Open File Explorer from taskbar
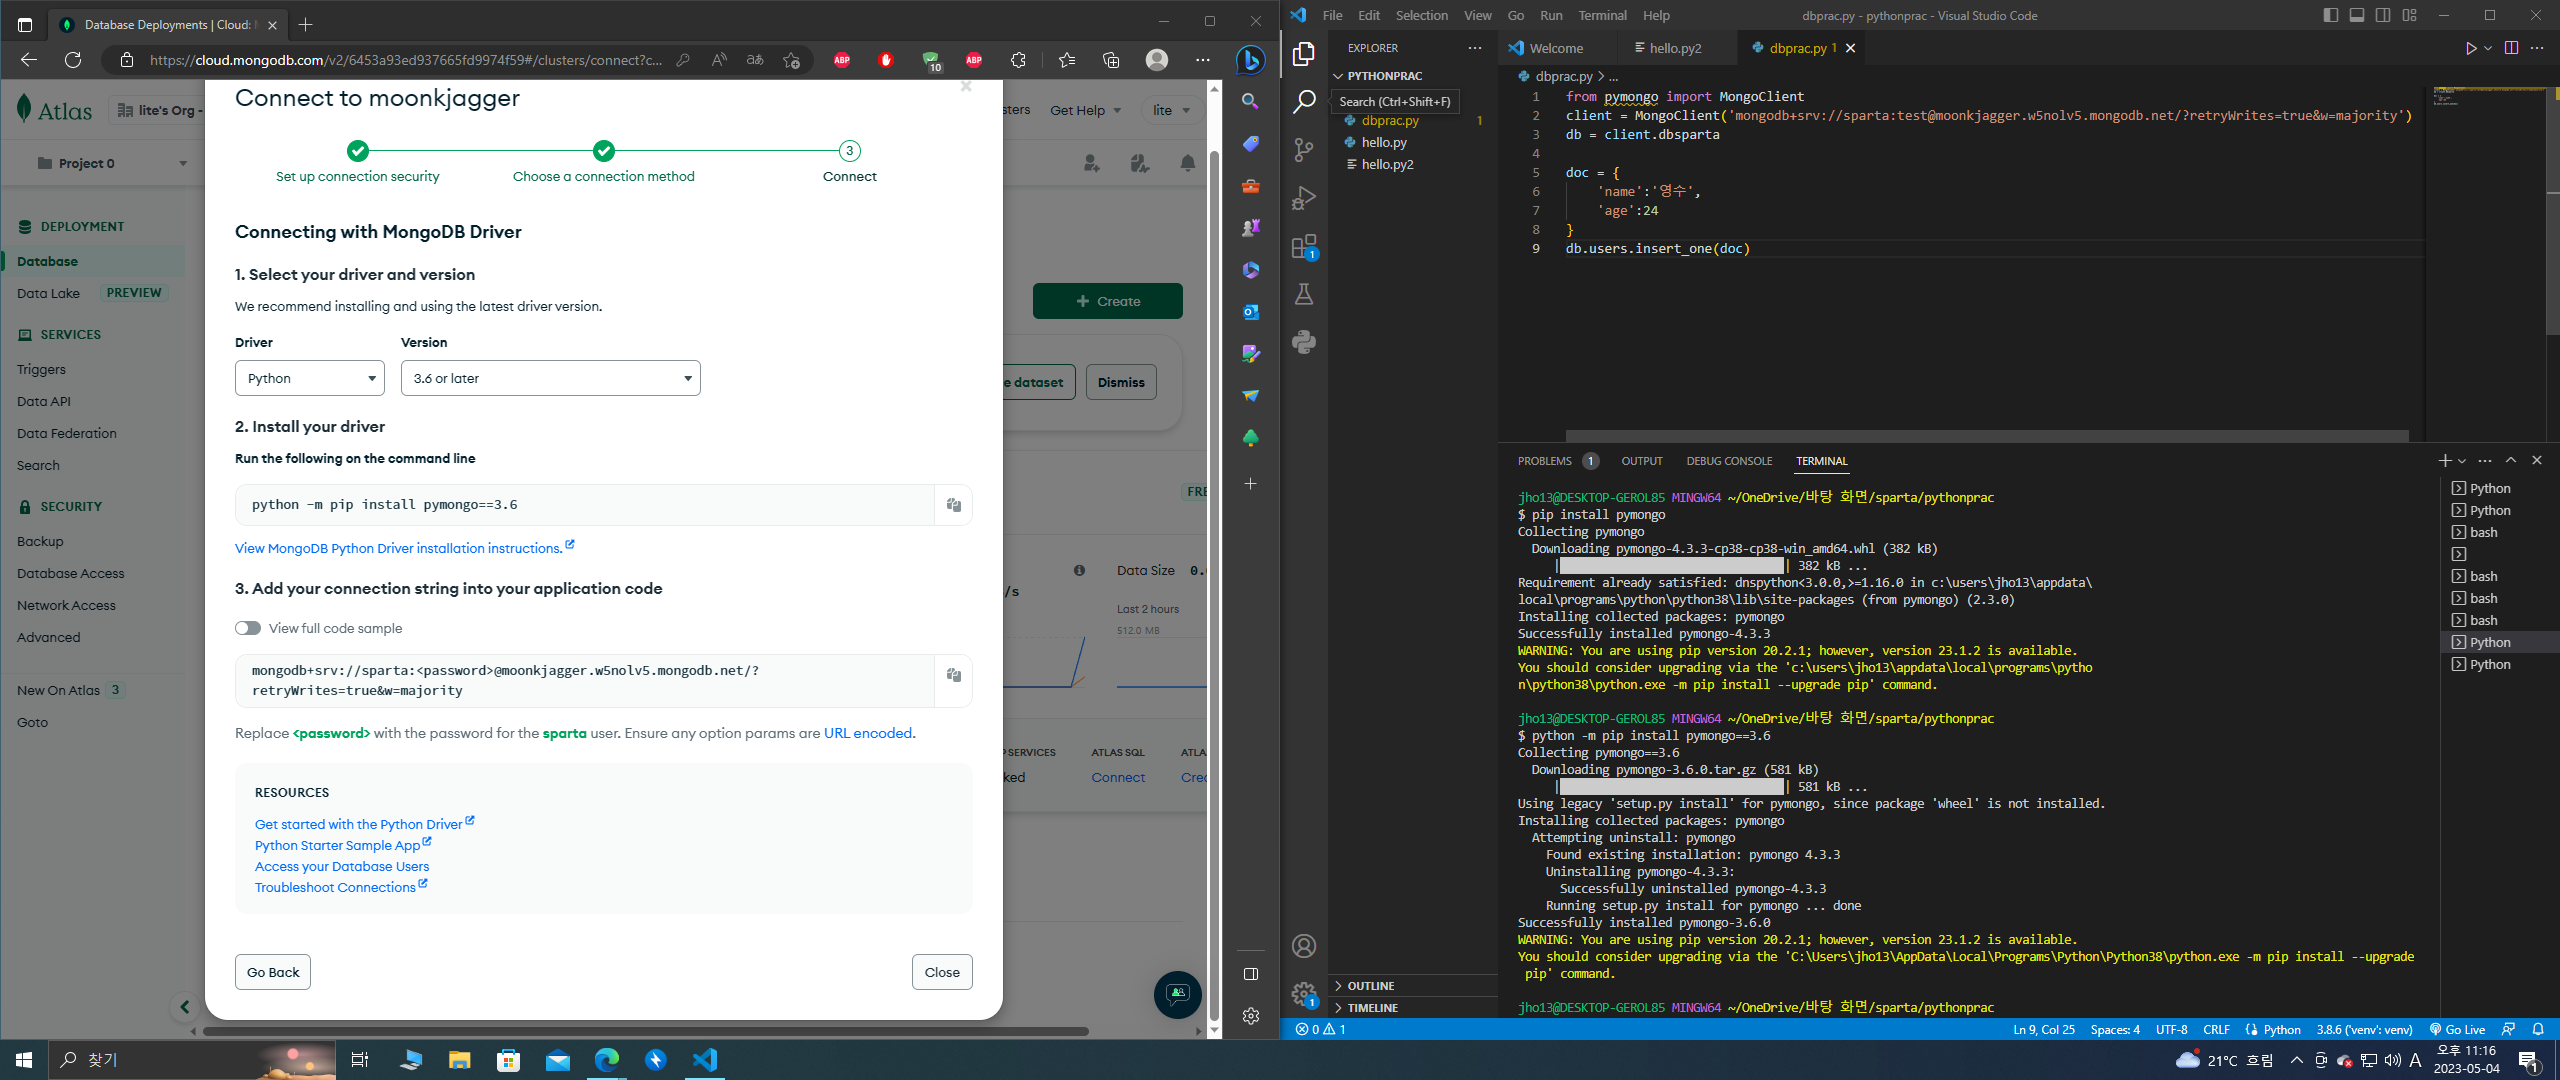Viewport: 2560px width, 1080px height. pos(459,1060)
